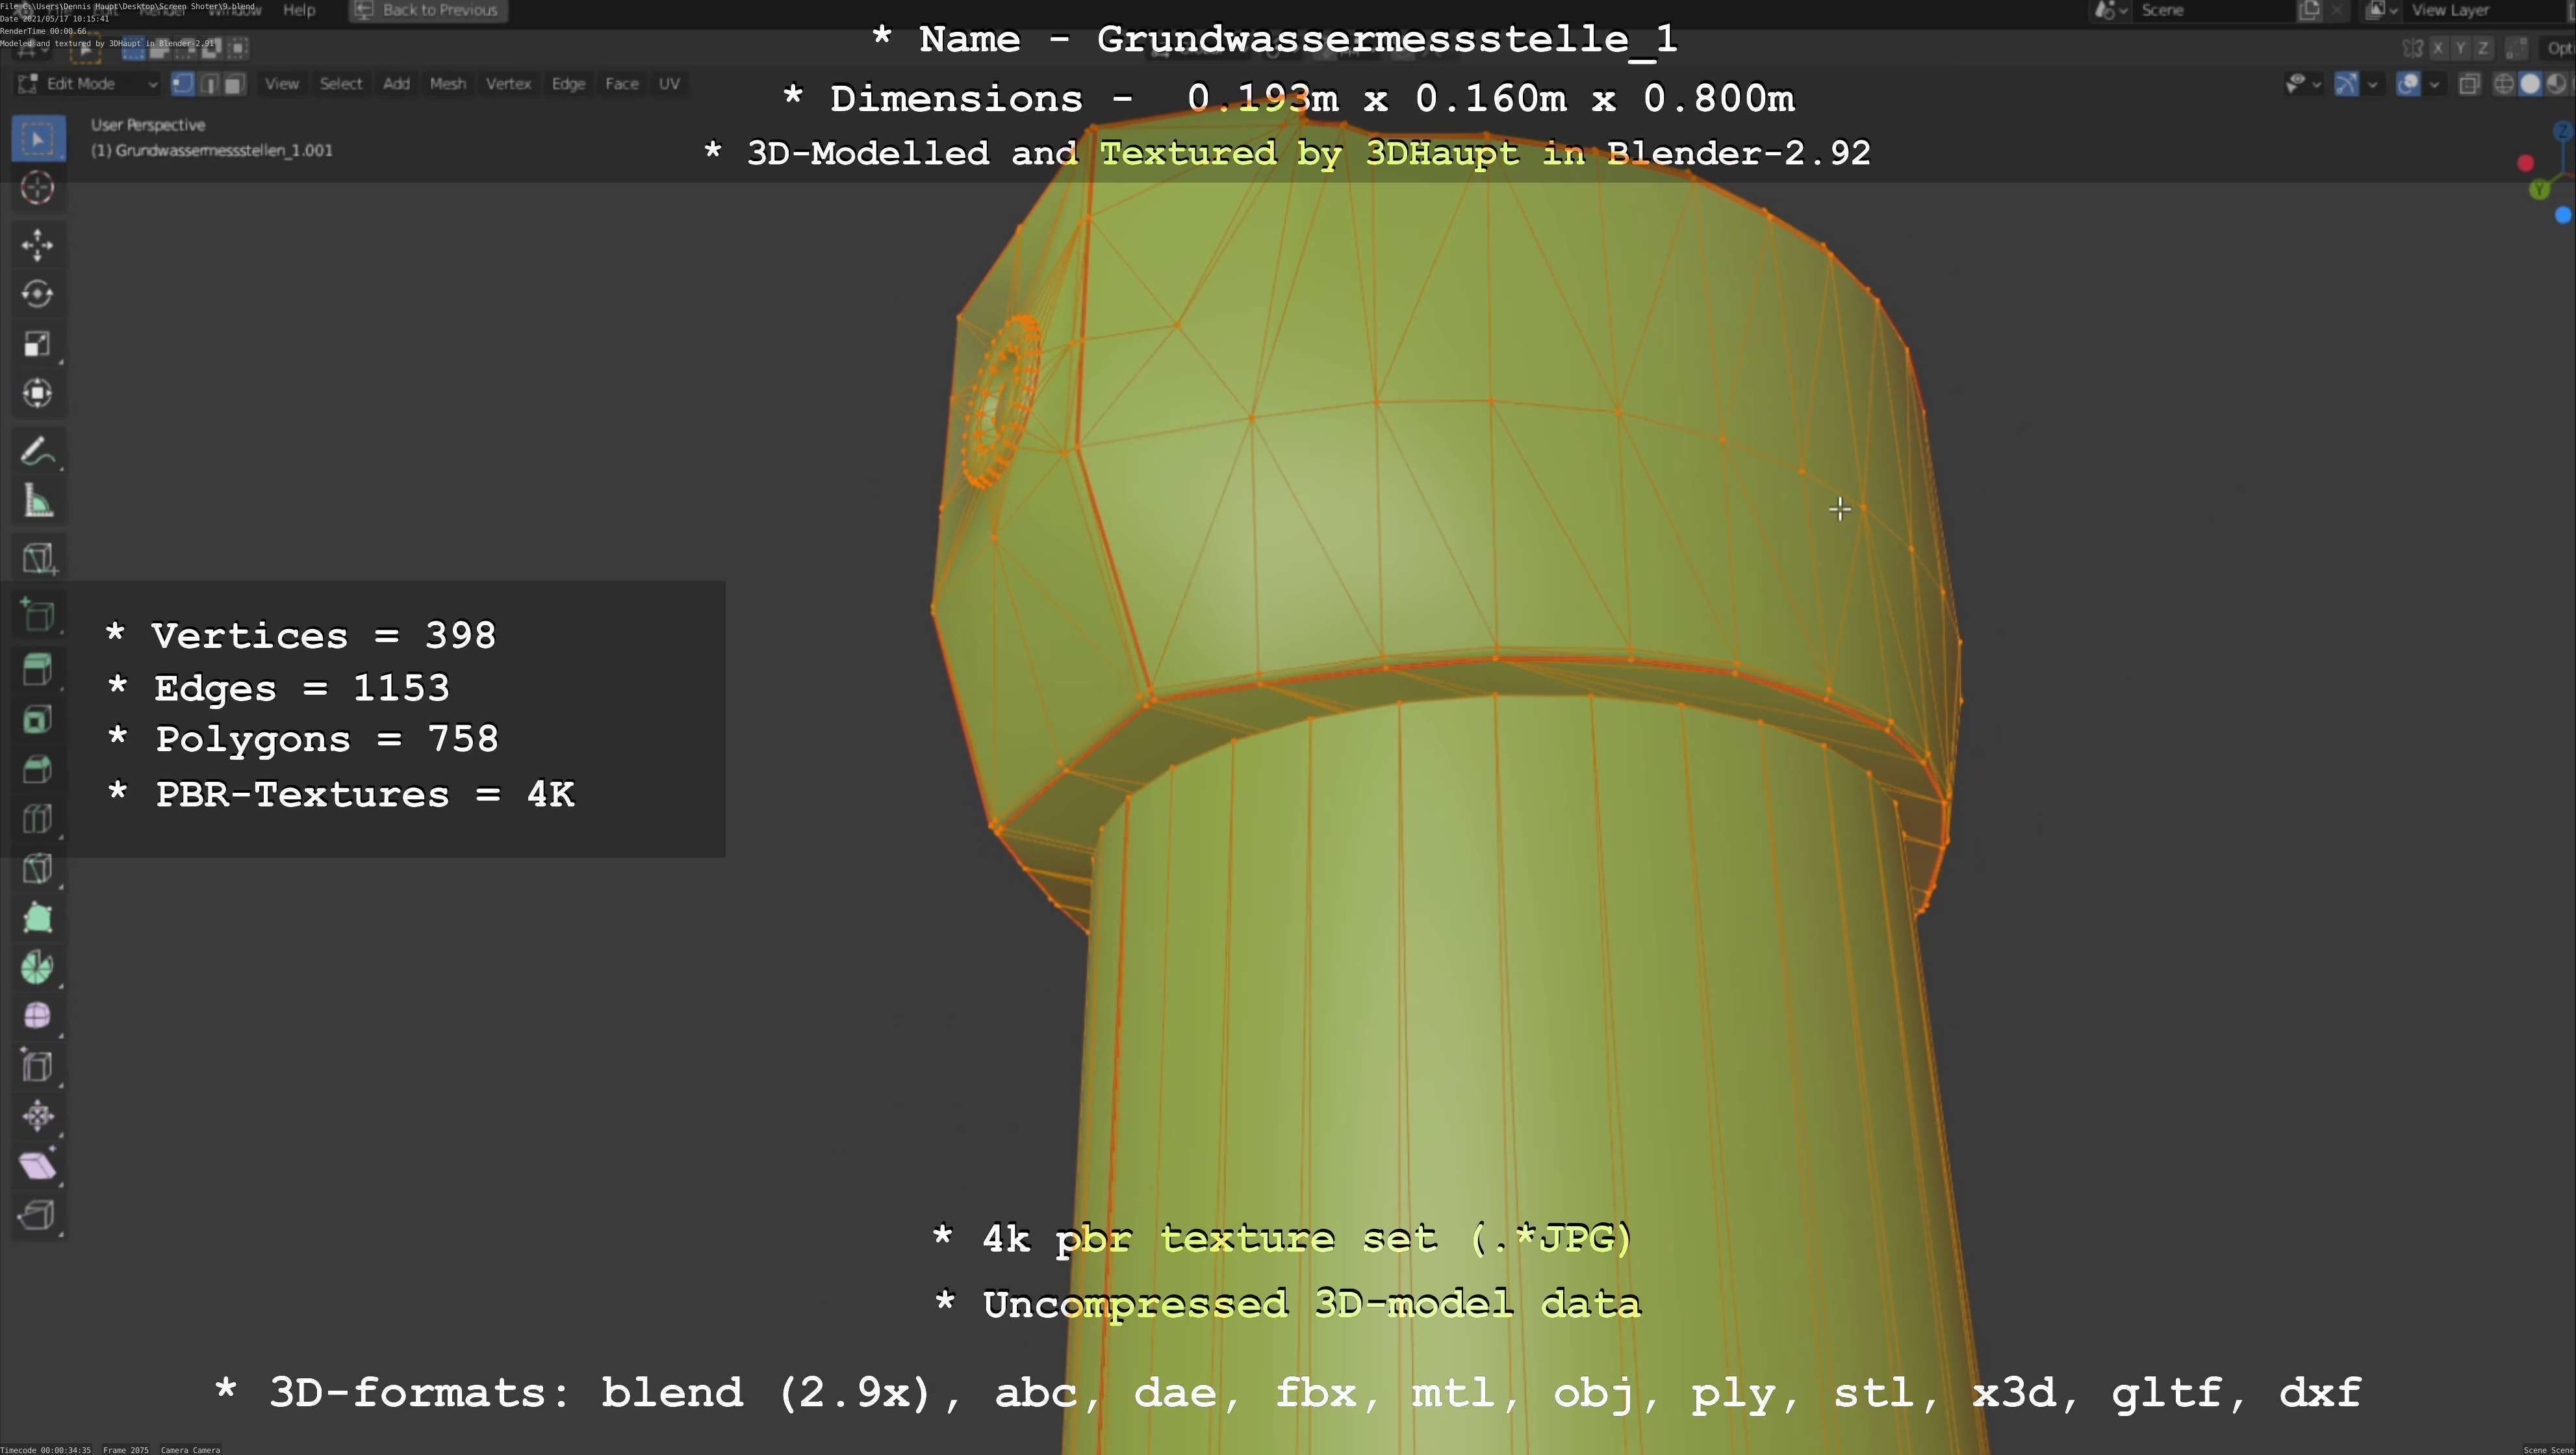This screenshot has height=1455, width=2576.
Task: Select the Move tool
Action: pyautogui.click(x=38, y=245)
